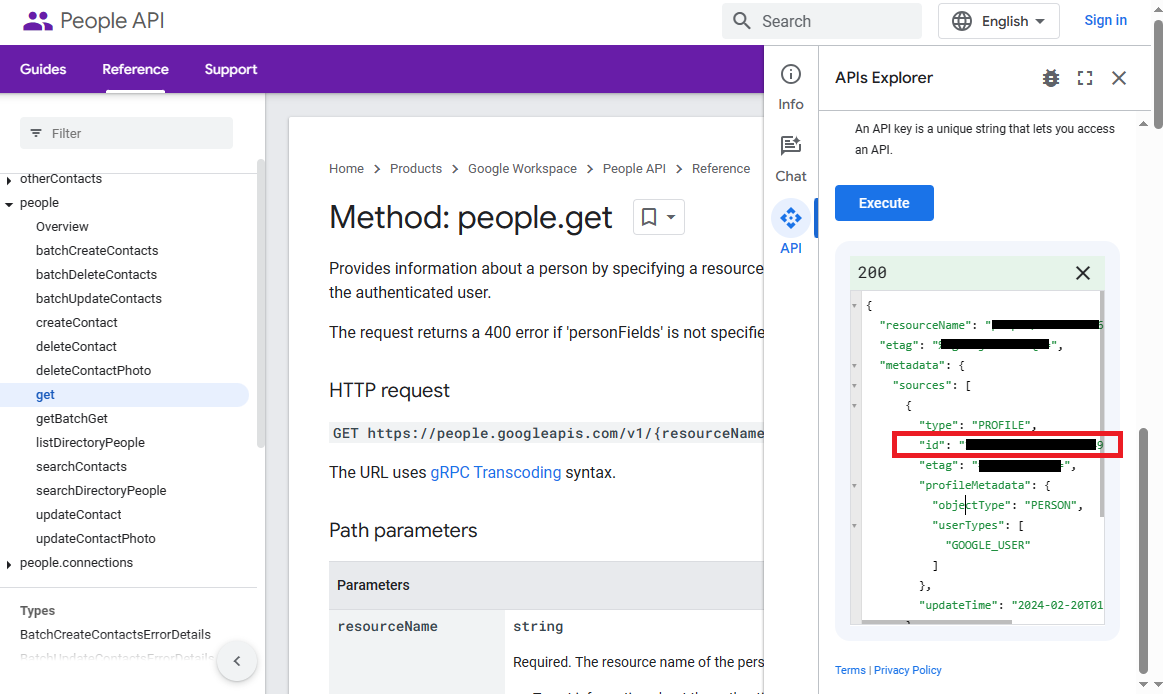1163x694 pixels.
Task: Open the English language dropdown
Action: click(998, 21)
